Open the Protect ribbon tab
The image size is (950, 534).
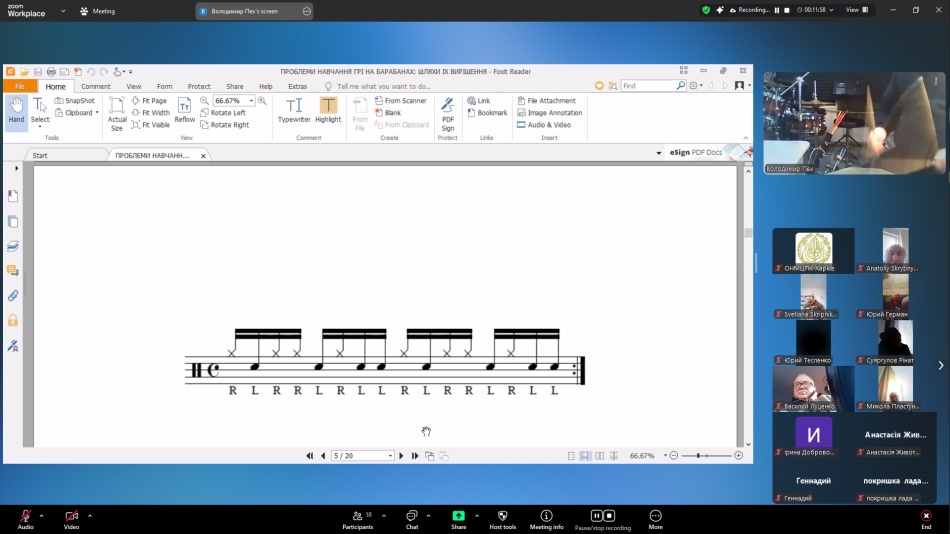point(199,87)
